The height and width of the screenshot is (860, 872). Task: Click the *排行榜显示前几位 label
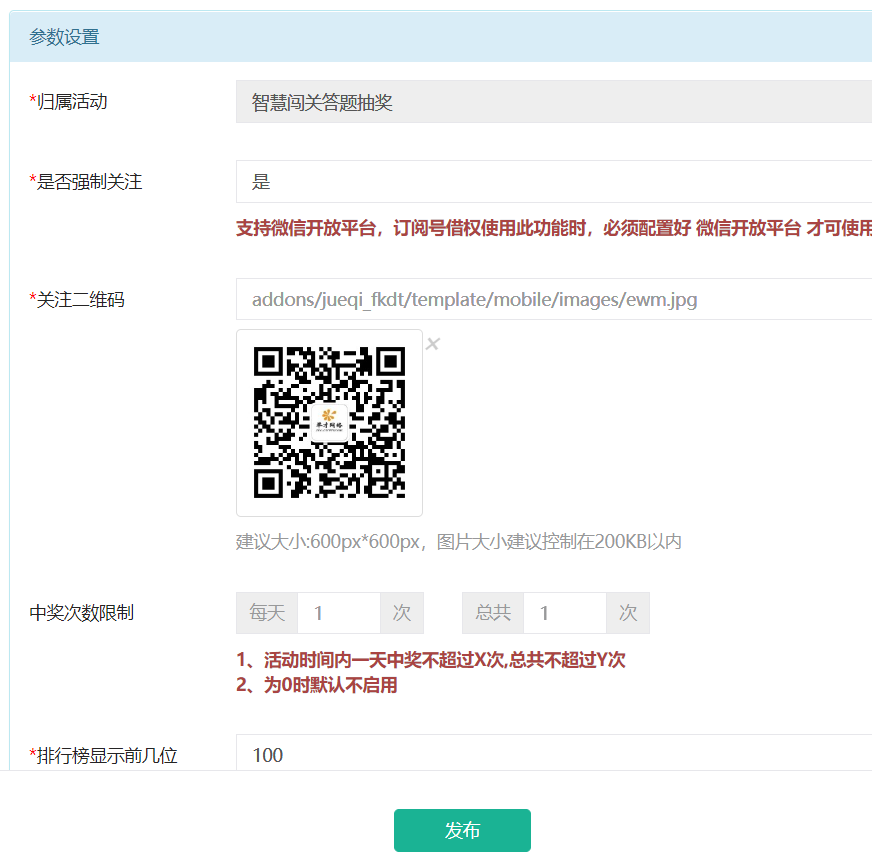click(103, 755)
